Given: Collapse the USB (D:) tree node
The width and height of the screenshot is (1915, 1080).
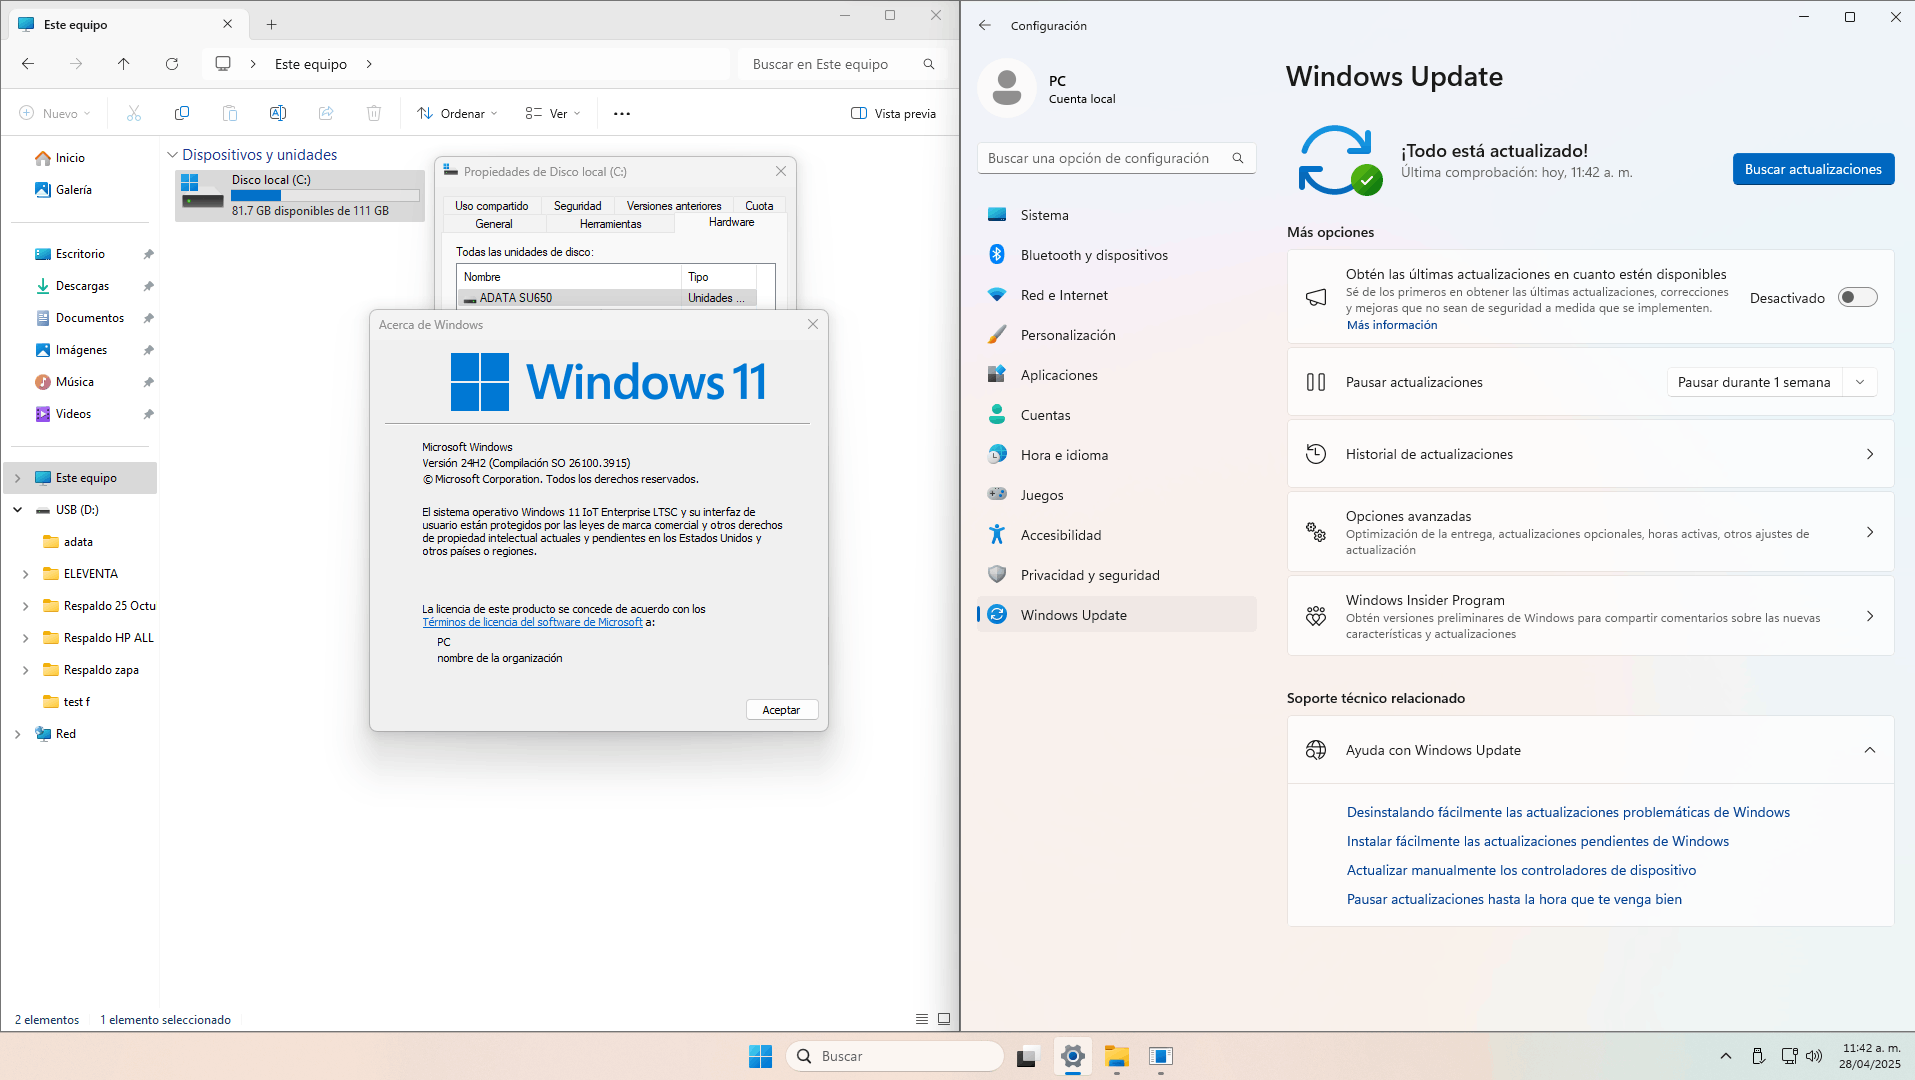Looking at the screenshot, I should tap(17, 510).
